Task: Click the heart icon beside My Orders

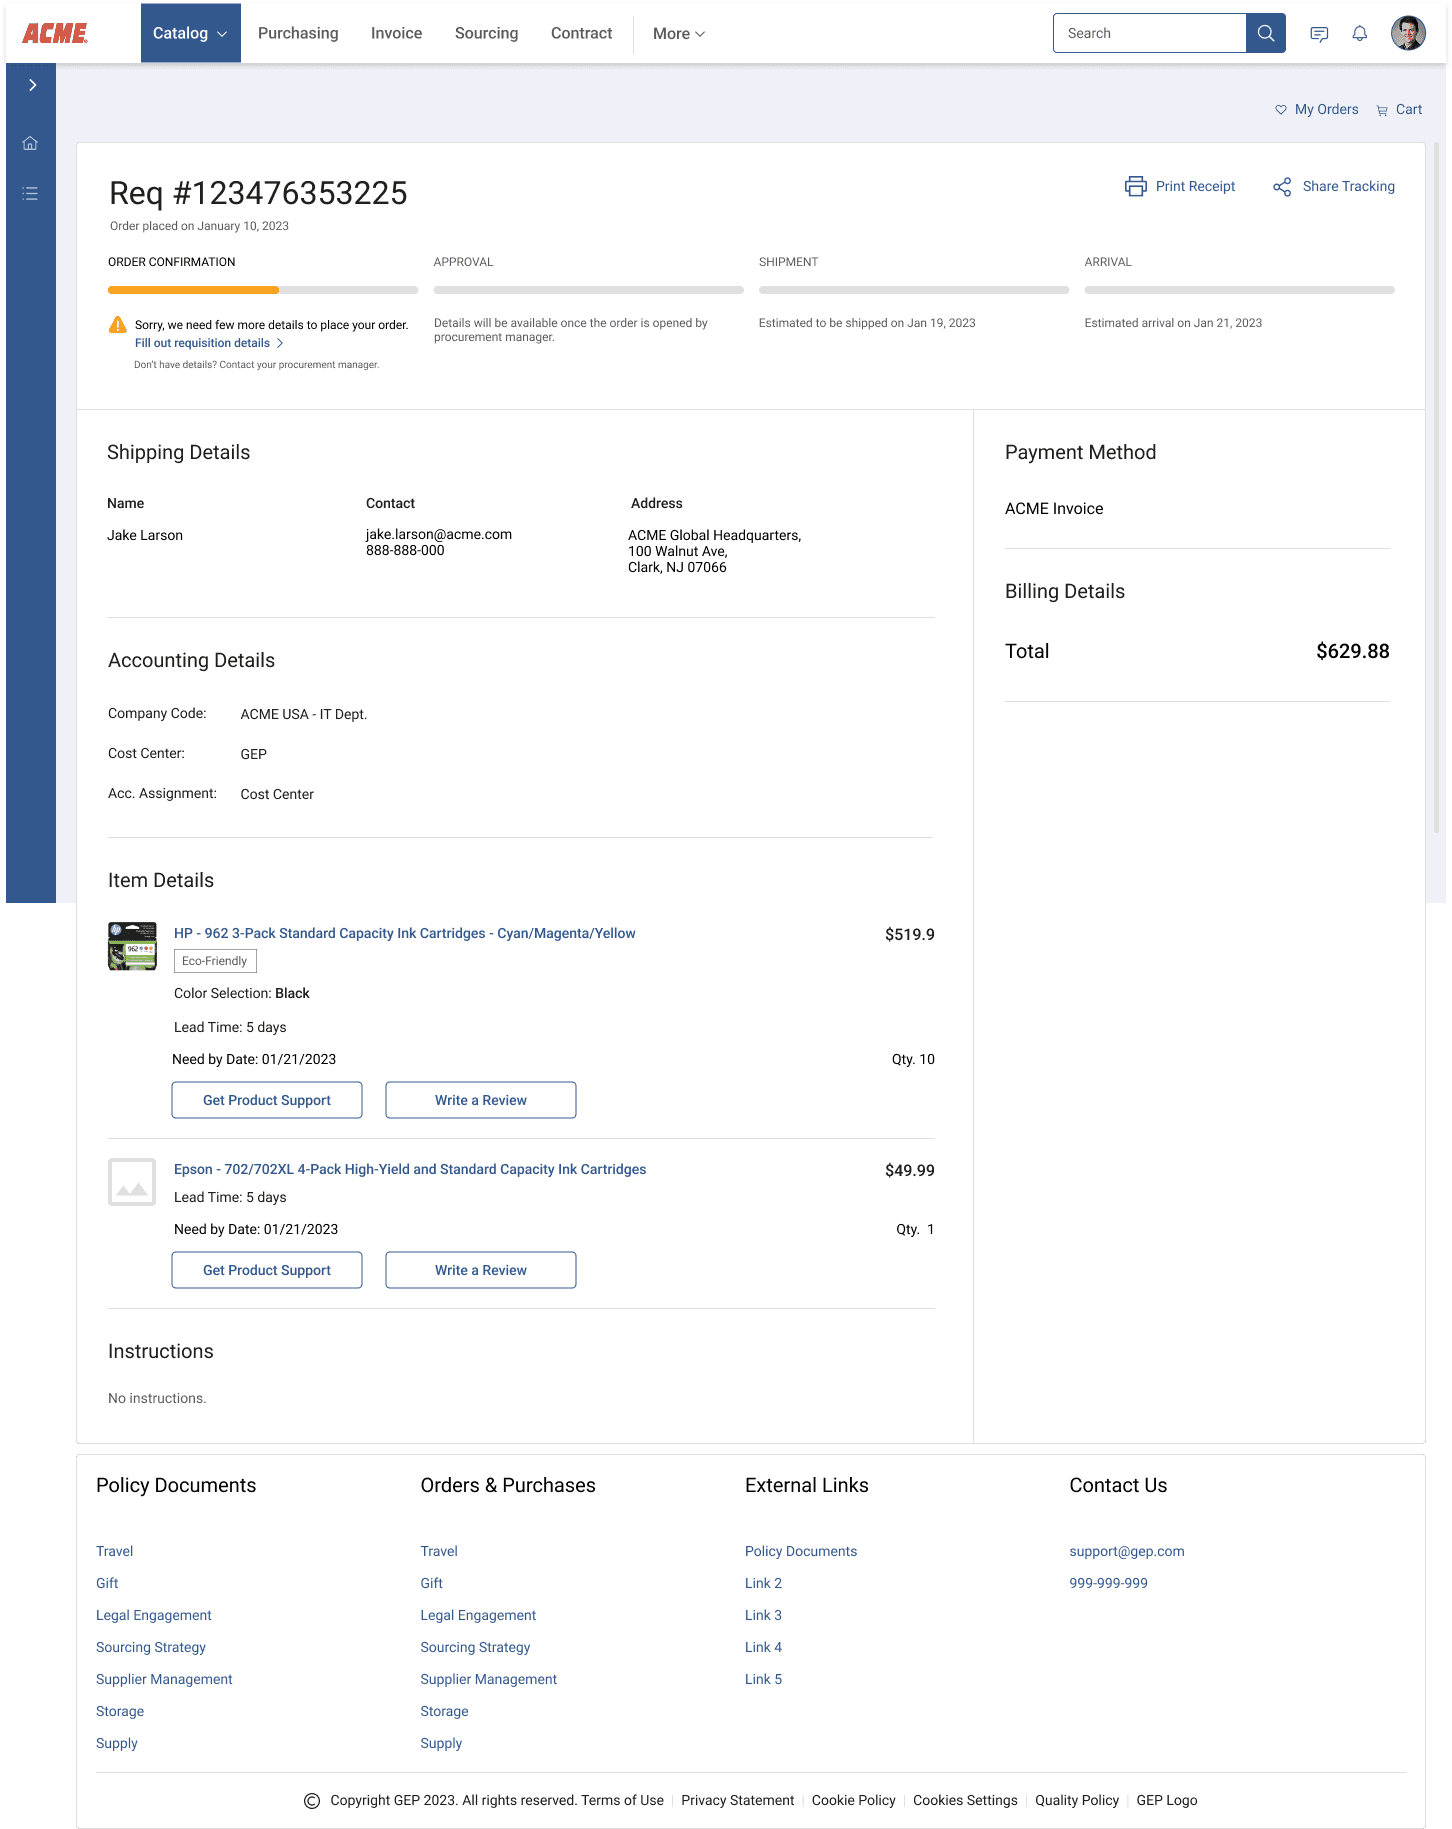Action: [1280, 110]
